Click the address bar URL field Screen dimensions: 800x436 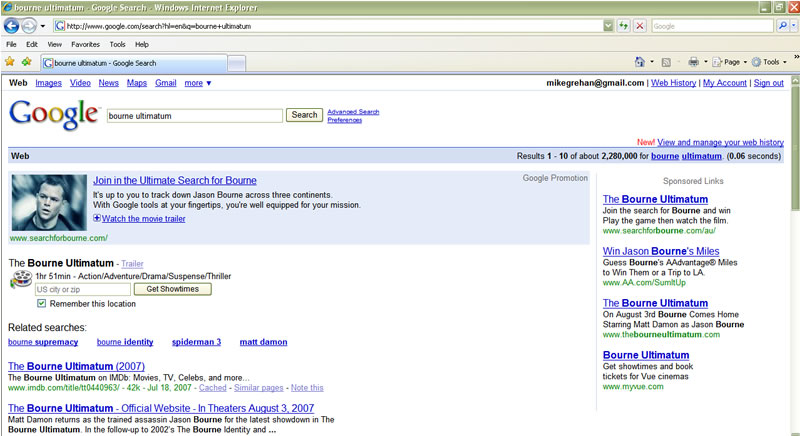pos(328,26)
